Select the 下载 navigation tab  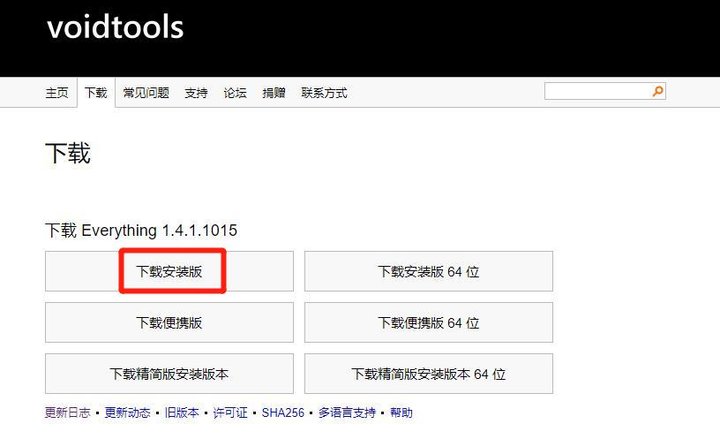click(x=96, y=93)
